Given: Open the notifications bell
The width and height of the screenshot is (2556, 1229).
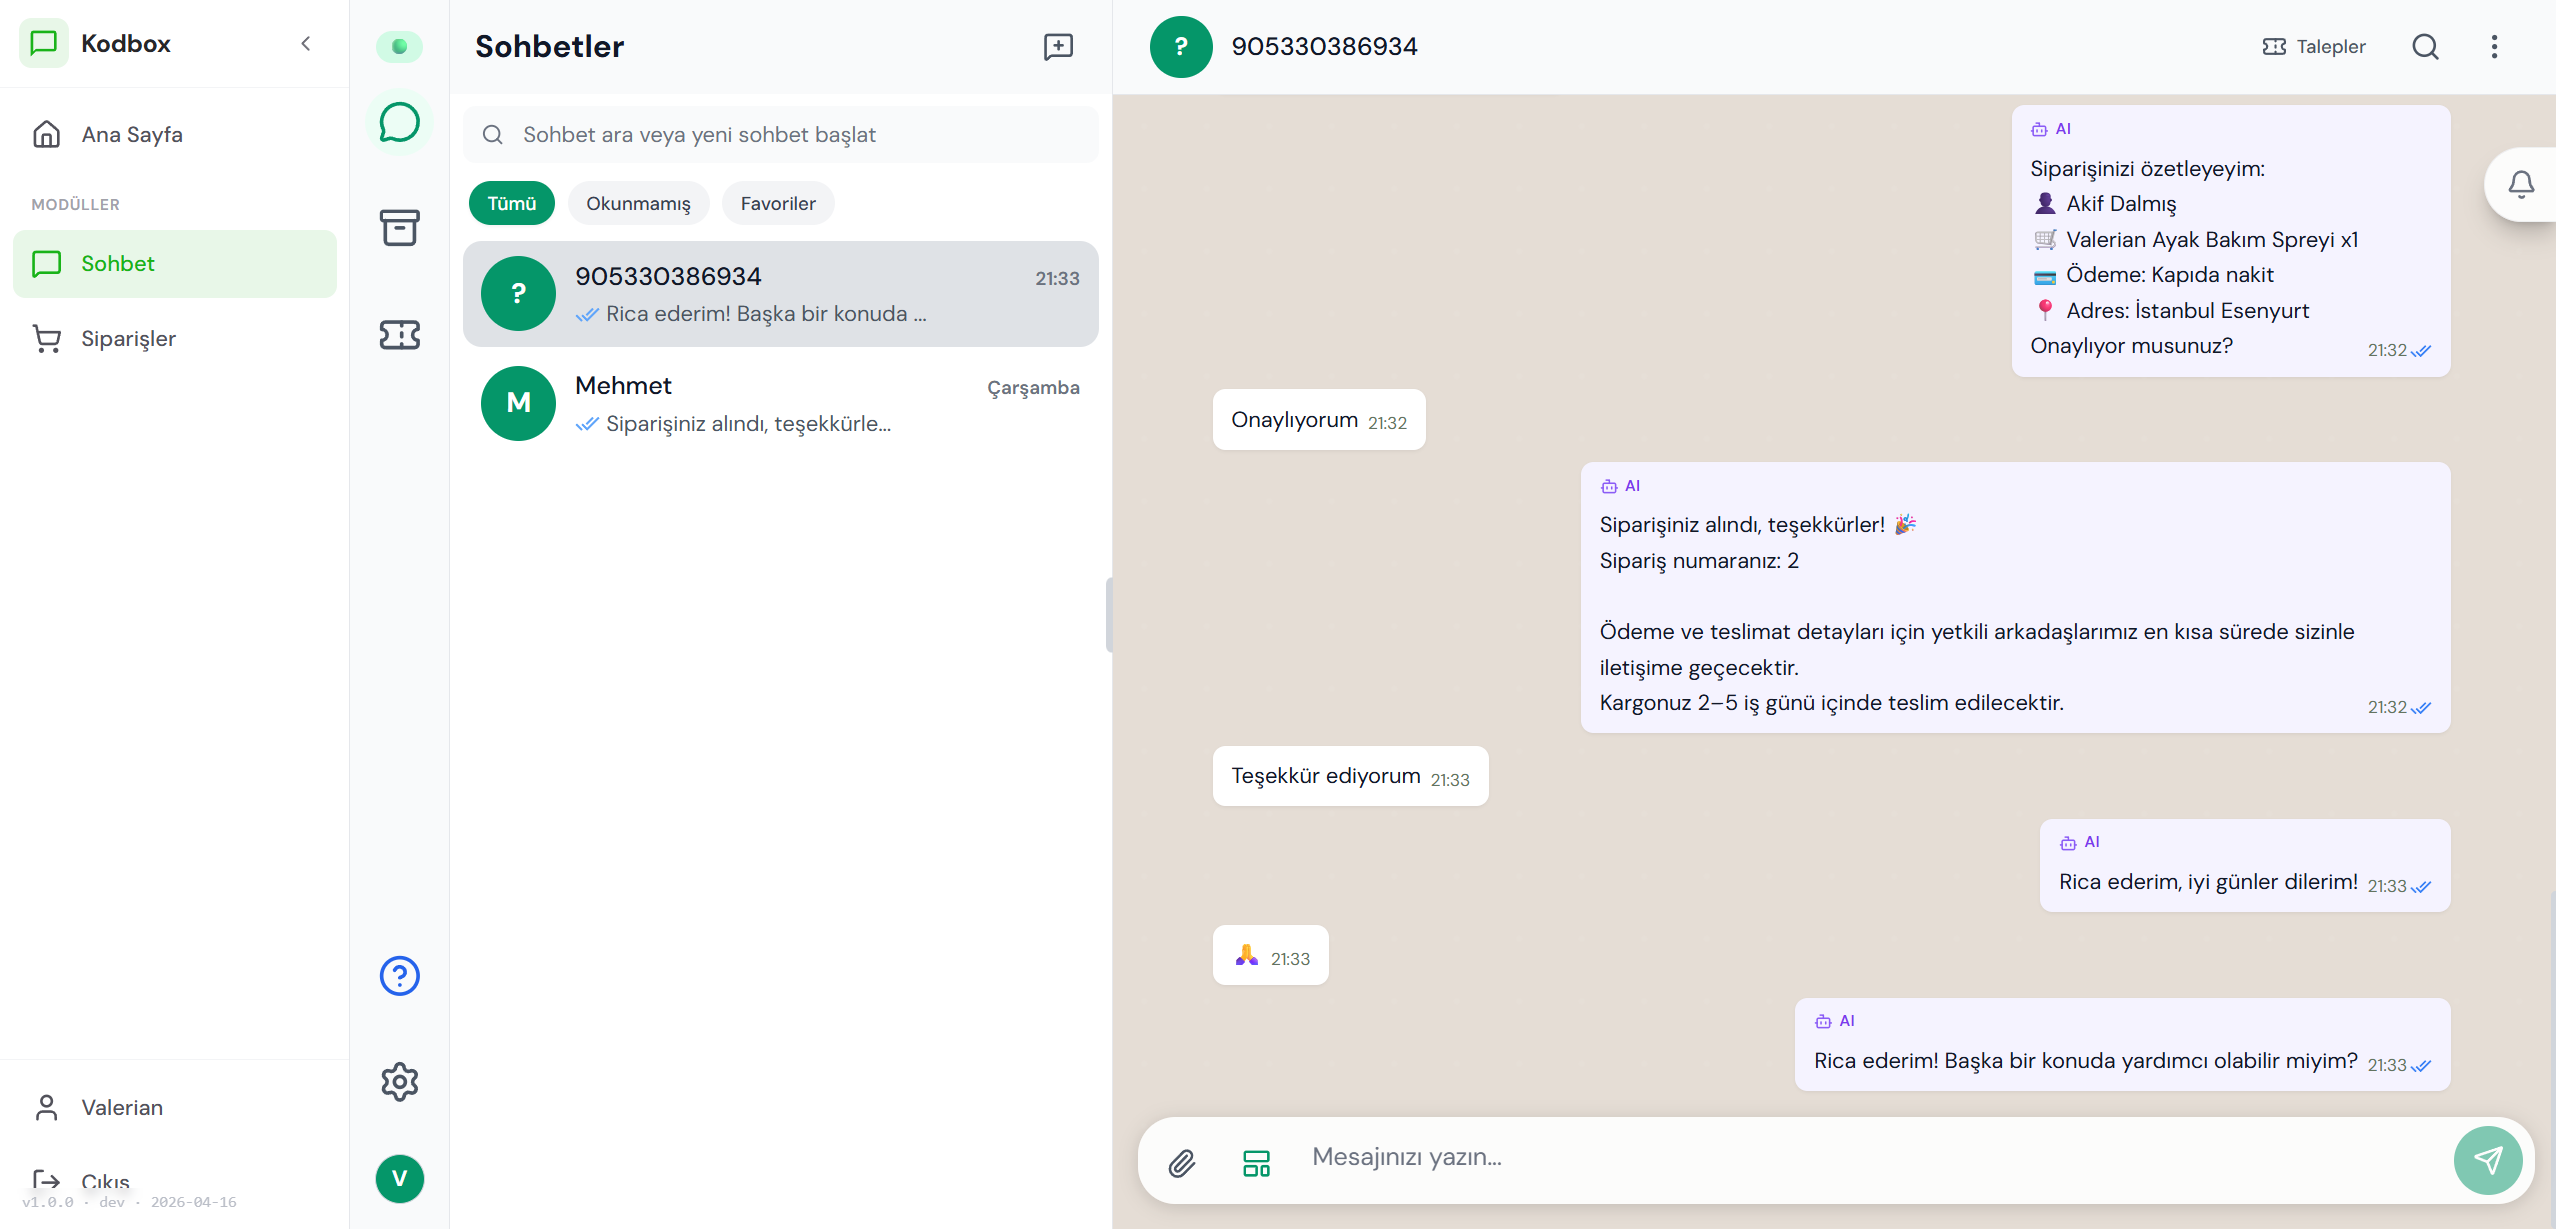Looking at the screenshot, I should [x=2521, y=184].
